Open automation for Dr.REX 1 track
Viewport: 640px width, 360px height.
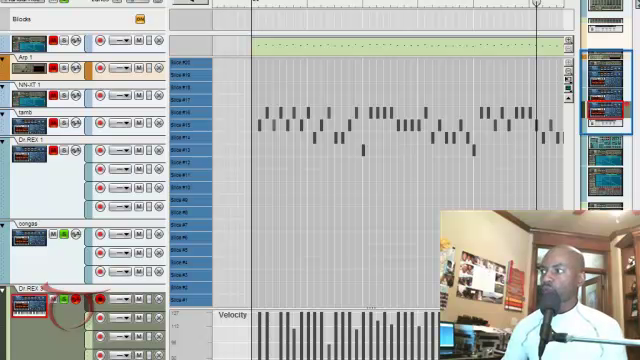[76, 151]
